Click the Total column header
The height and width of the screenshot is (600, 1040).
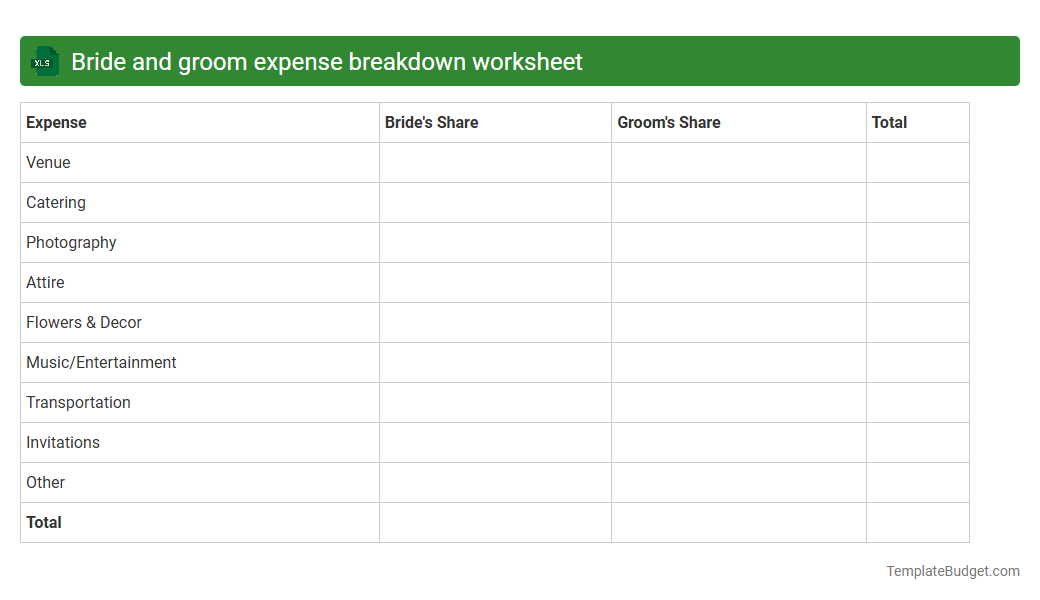tap(889, 122)
